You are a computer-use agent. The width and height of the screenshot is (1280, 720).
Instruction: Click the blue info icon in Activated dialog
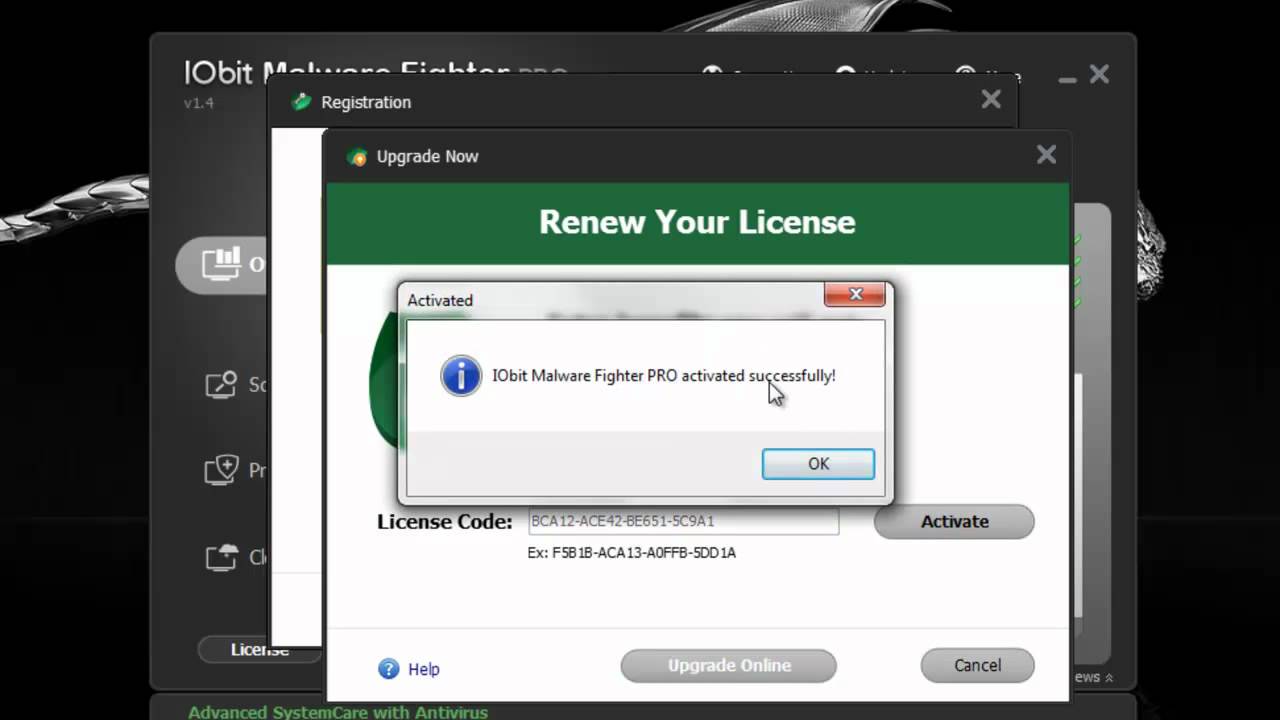461,376
